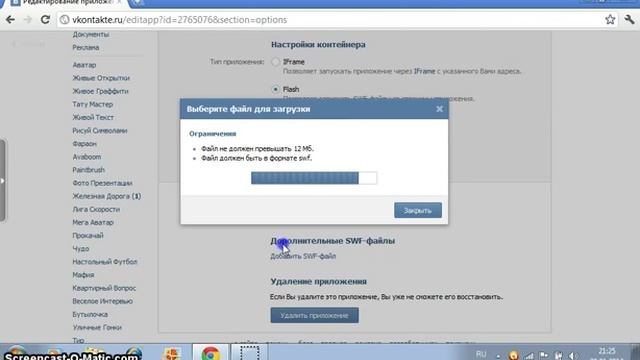Open the Бутылочка app link
The image size is (640, 360).
pyautogui.click(x=90, y=314)
